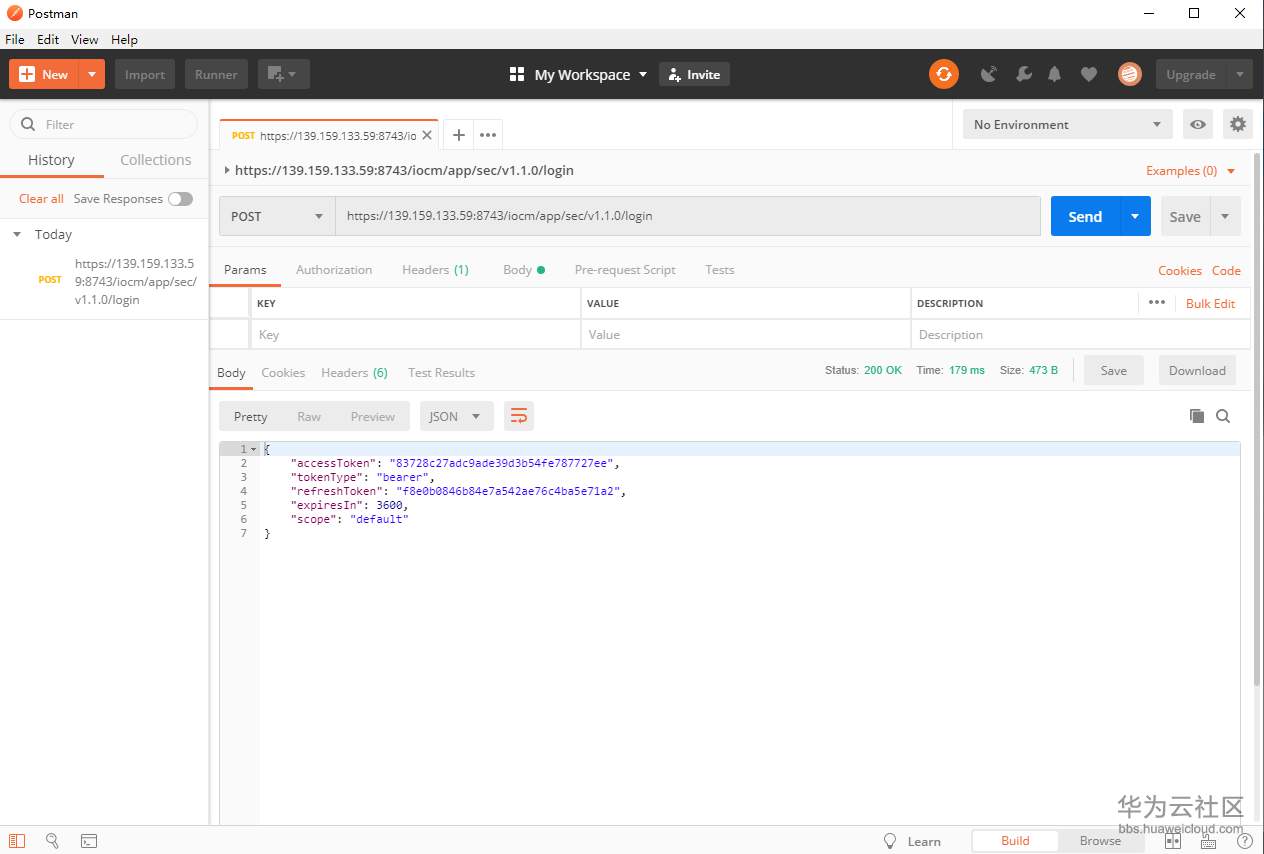The height and width of the screenshot is (854, 1264).
Task: Click the orange sync icon
Action: pyautogui.click(x=944, y=74)
